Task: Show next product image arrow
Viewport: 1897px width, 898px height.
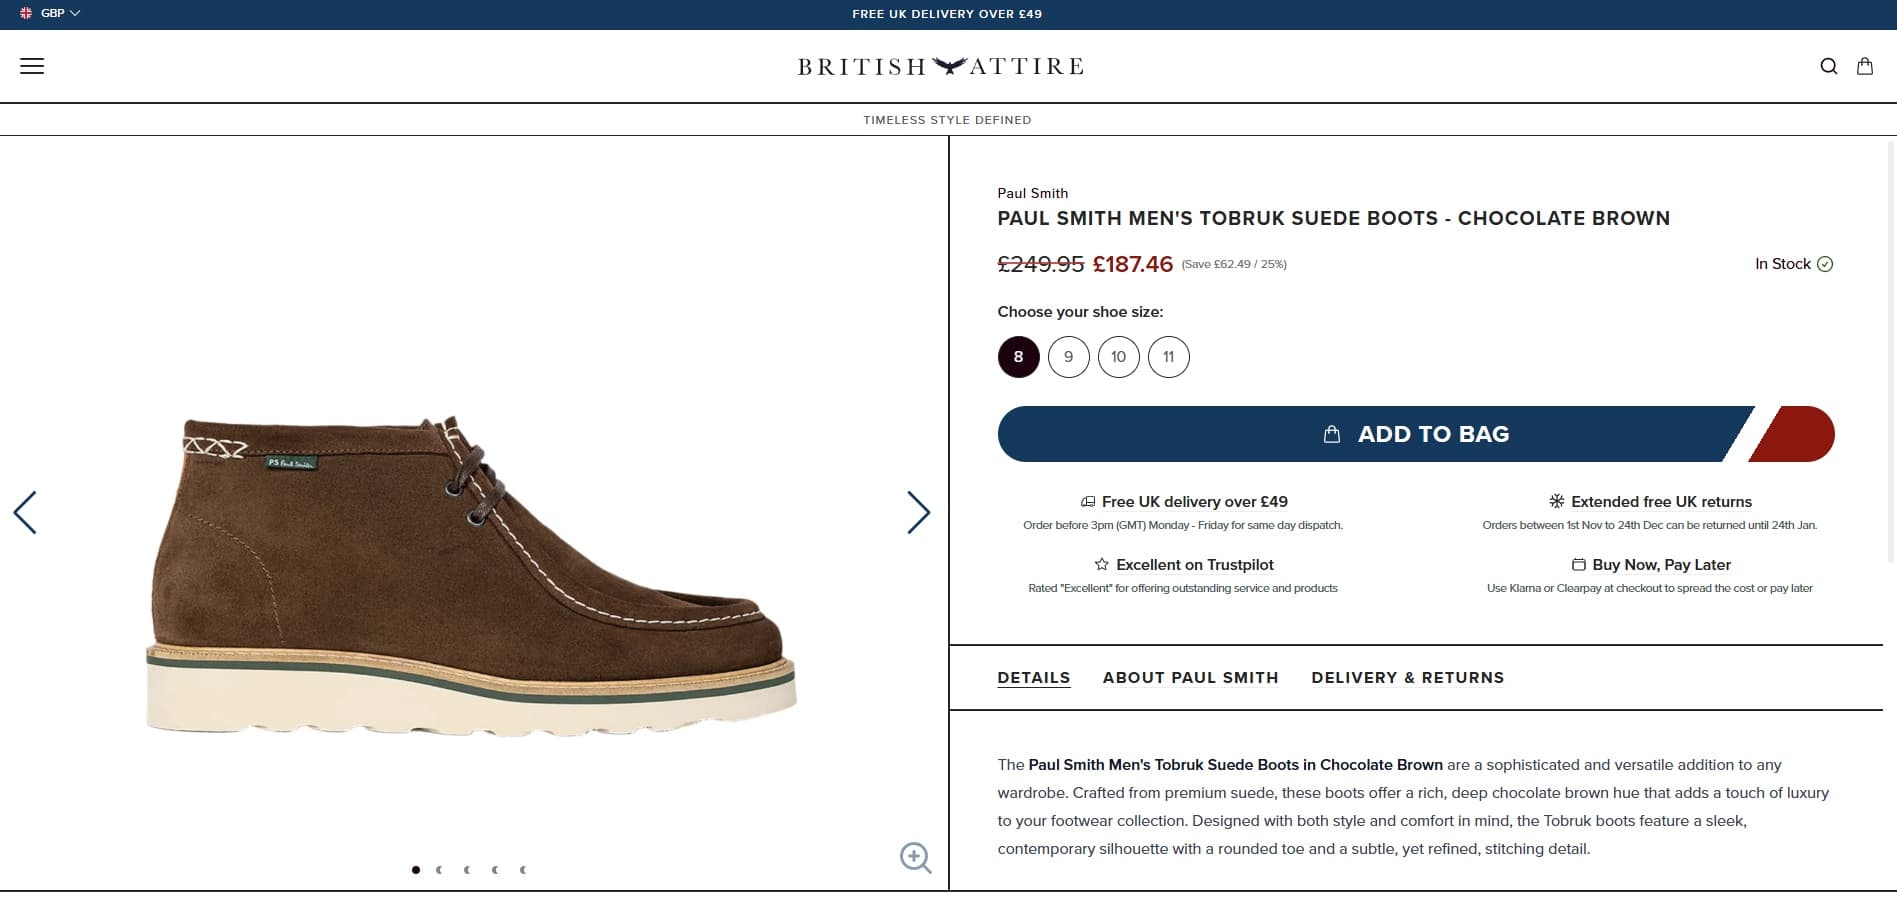Action: click(x=917, y=512)
